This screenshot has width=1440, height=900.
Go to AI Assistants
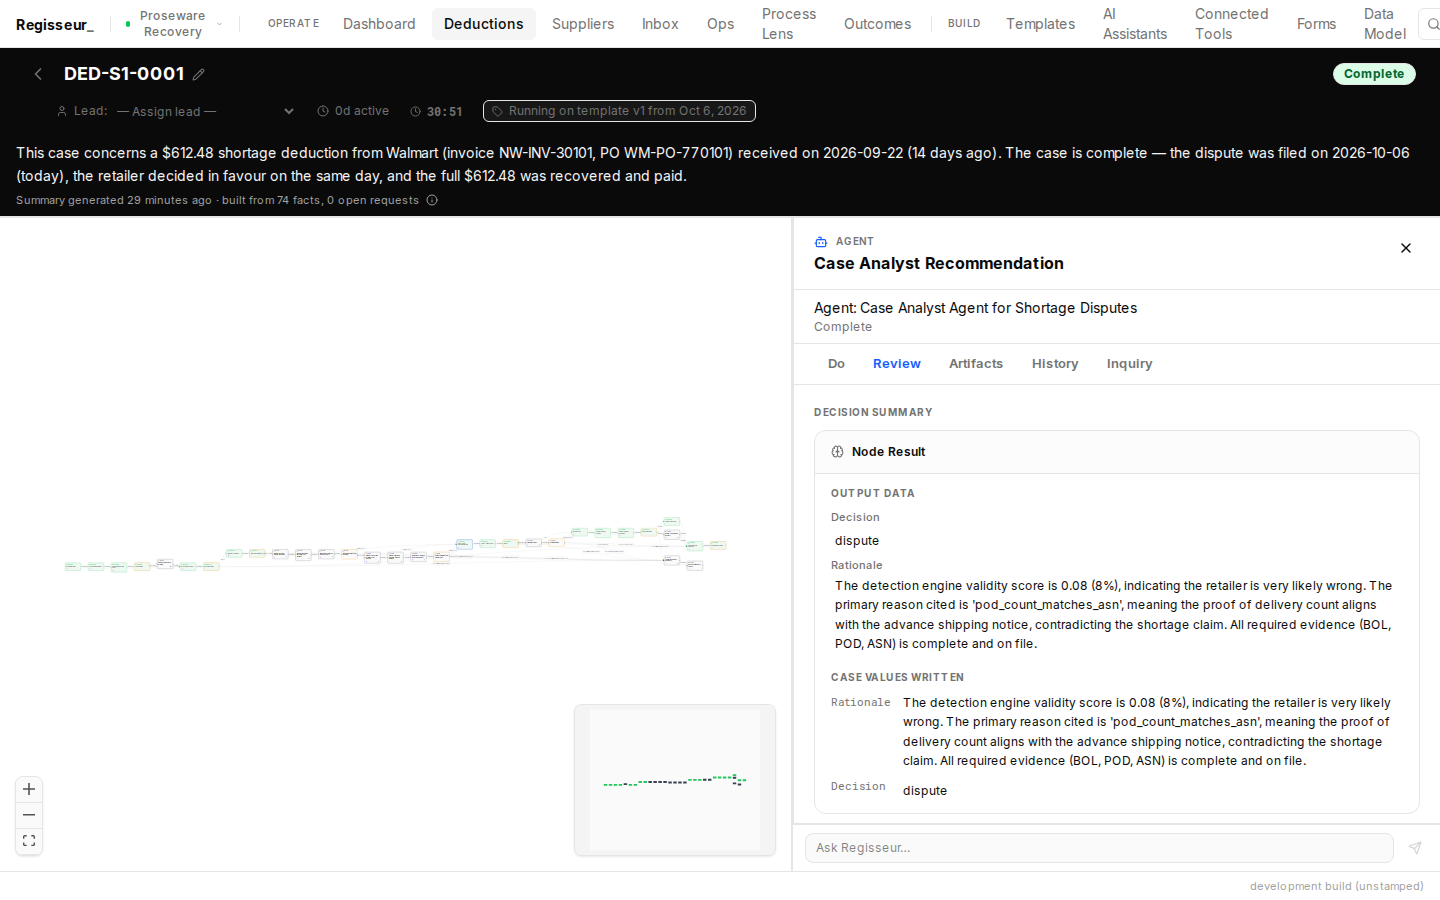point(1135,24)
